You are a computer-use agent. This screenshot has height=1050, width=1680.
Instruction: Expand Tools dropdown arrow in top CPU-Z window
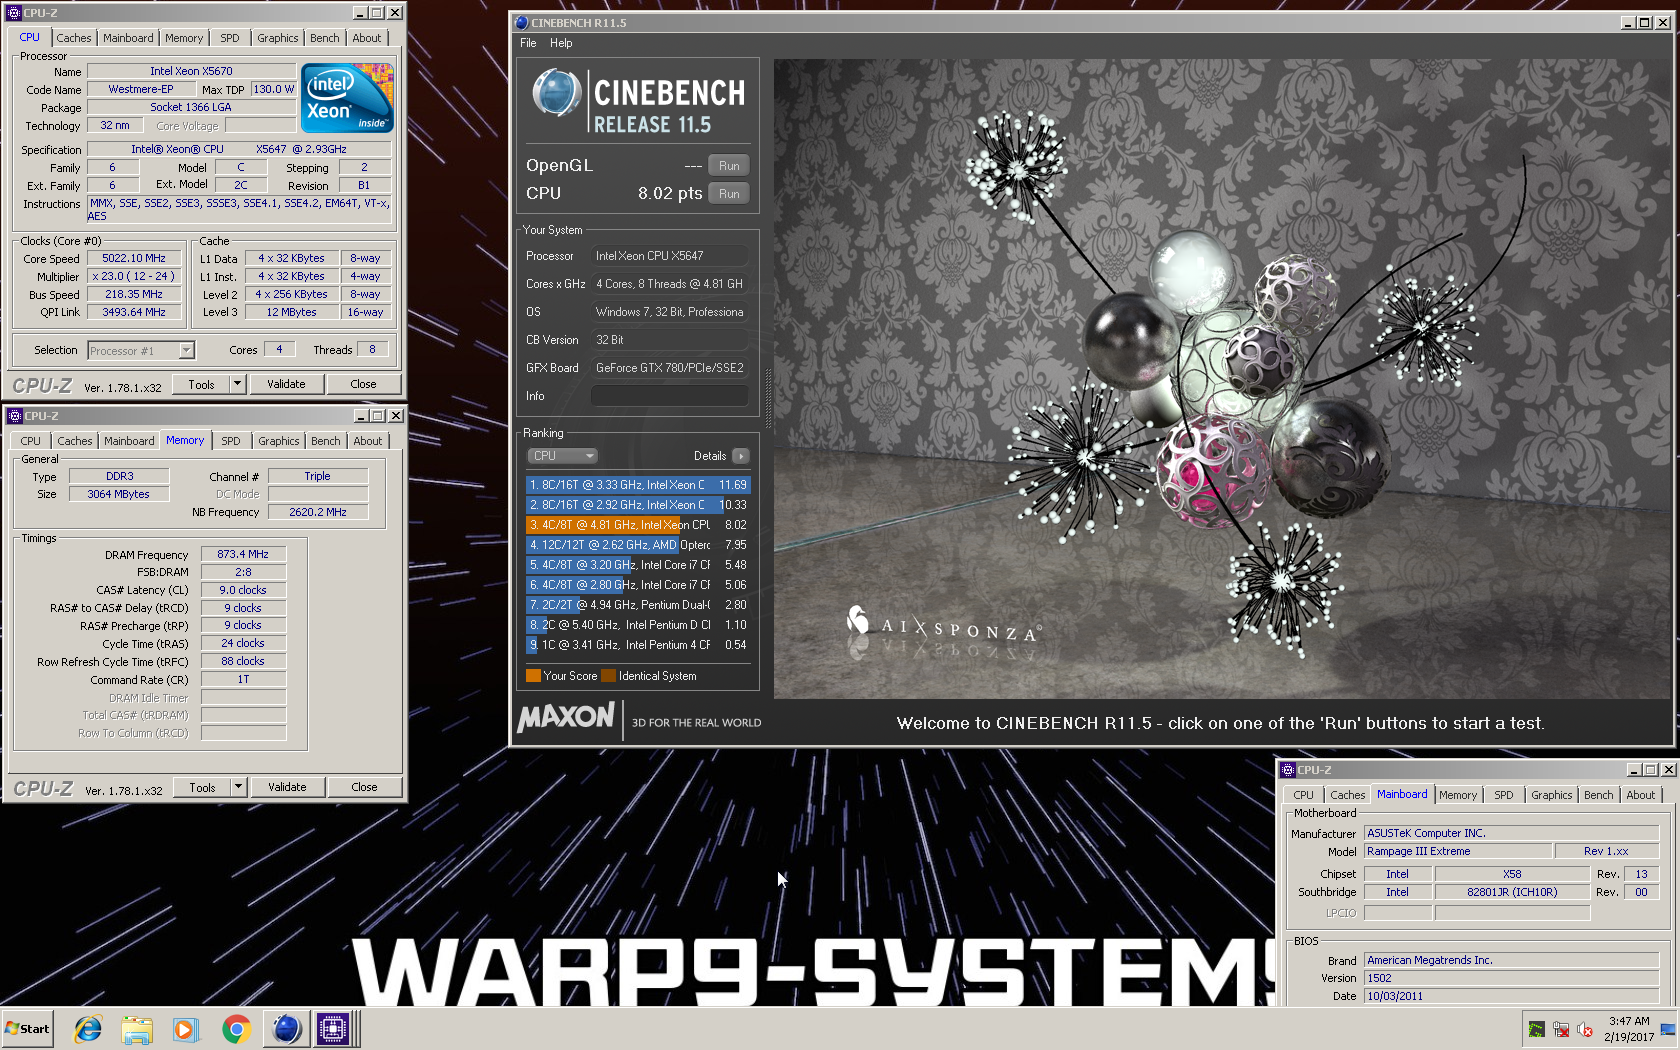pos(238,384)
